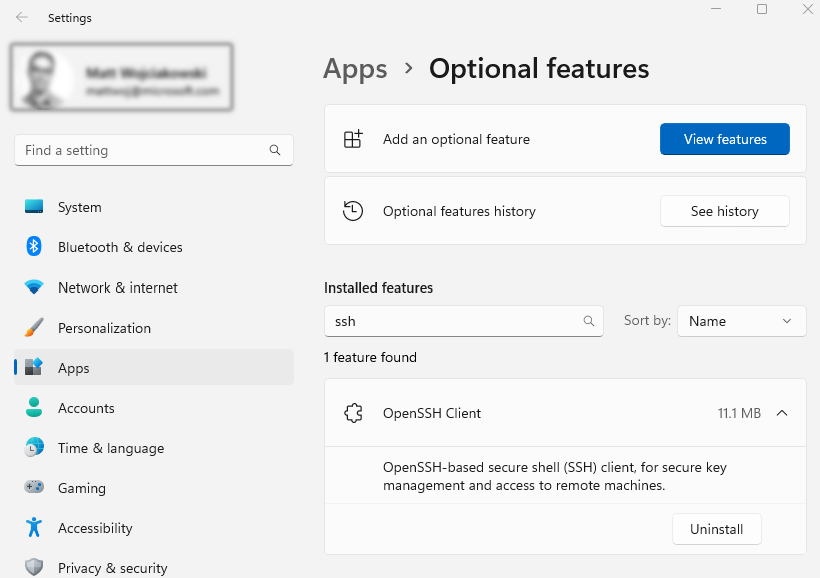Collapse the OpenSSH Client details chevron

(782, 413)
